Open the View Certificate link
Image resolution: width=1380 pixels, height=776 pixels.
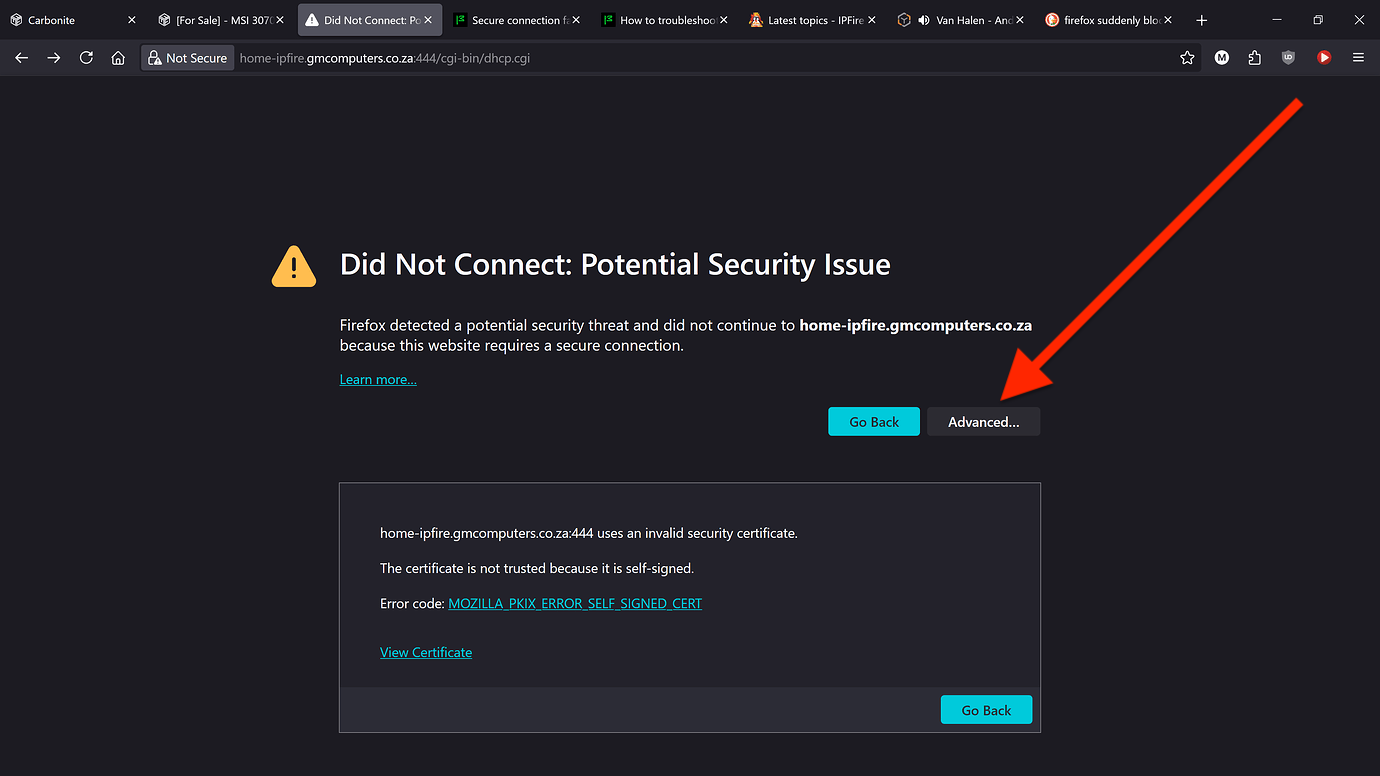point(426,653)
